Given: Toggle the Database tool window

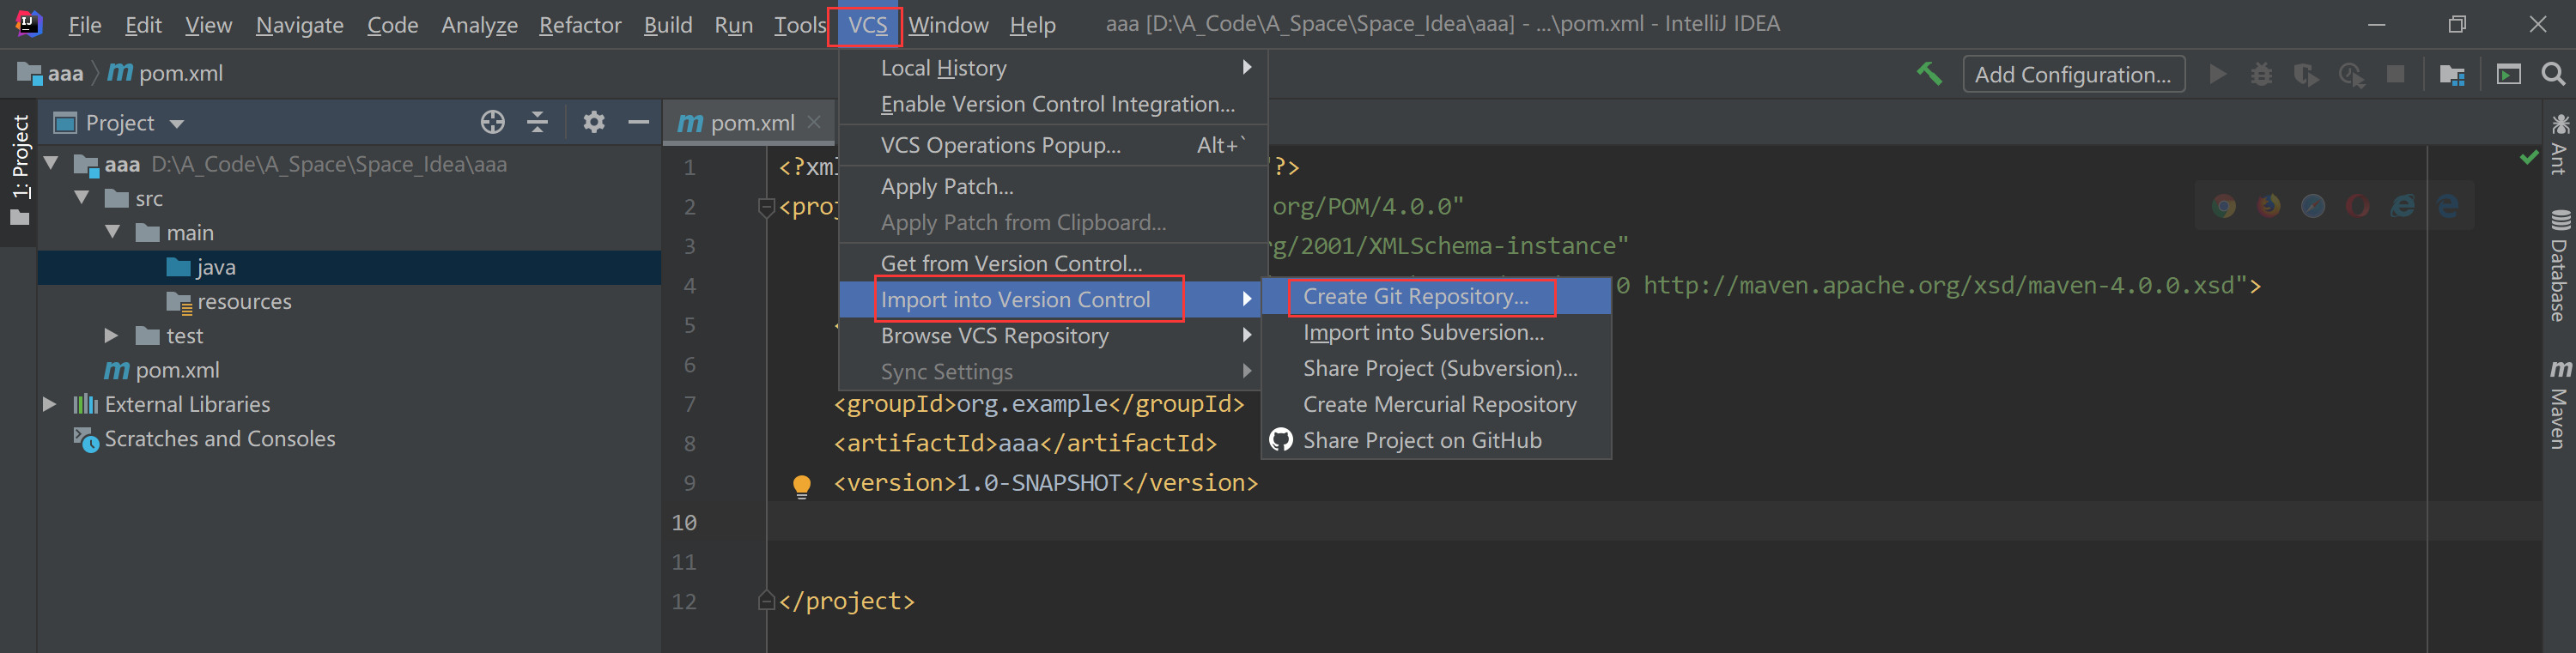Looking at the screenshot, I should 2559,266.
